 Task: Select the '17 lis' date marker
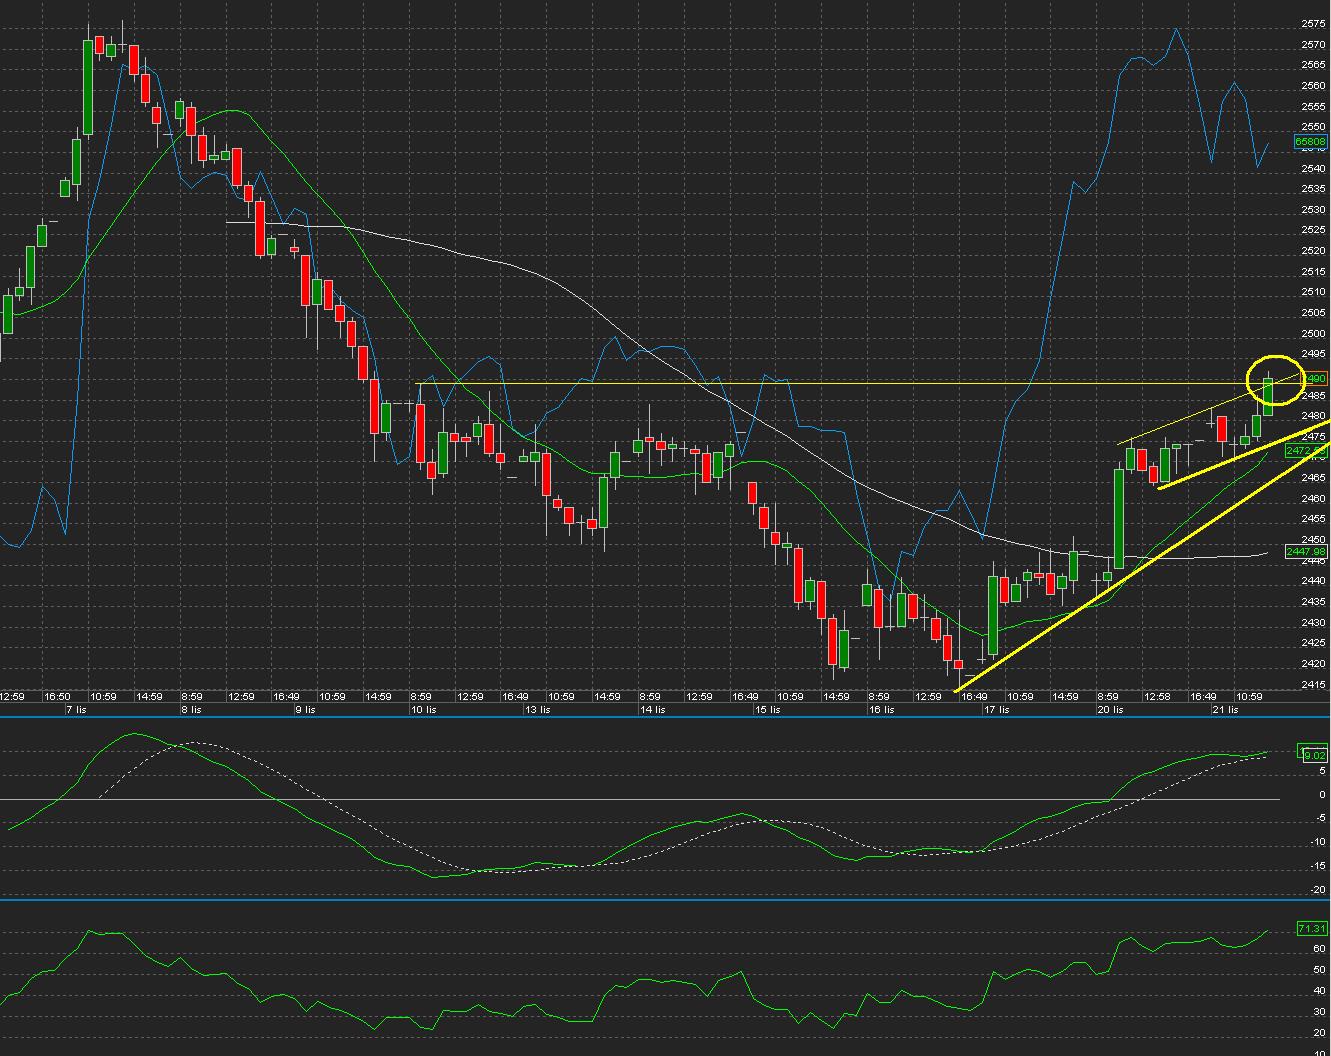click(997, 709)
